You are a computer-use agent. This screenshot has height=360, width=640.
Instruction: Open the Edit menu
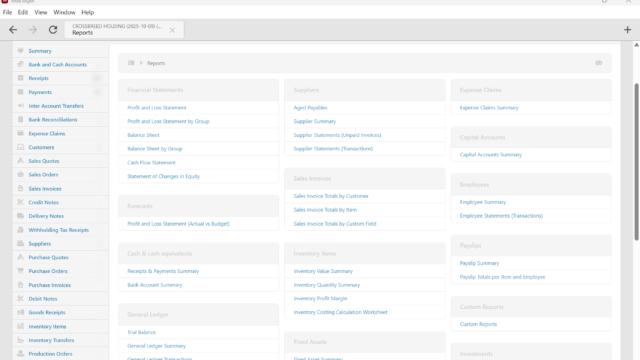click(23, 12)
